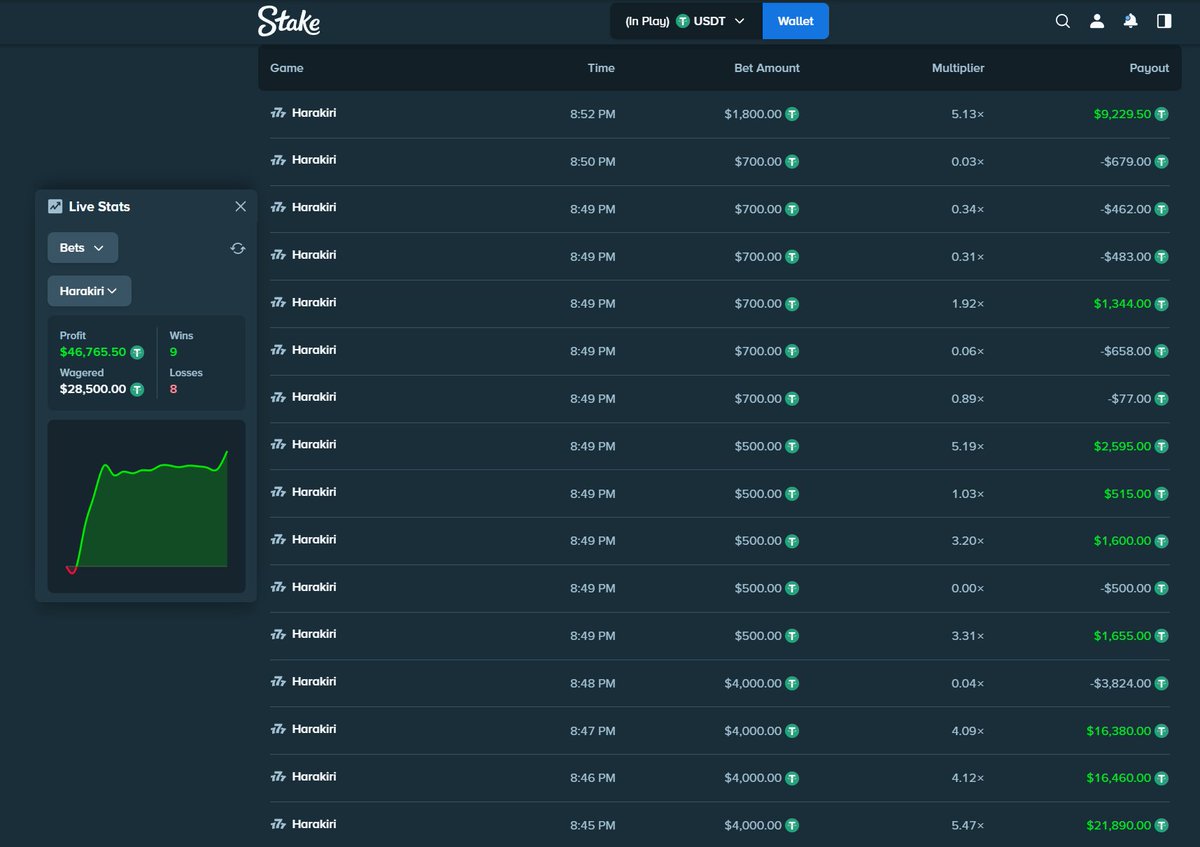
Task: Click the Profit value $46,765.50
Action: tap(93, 353)
